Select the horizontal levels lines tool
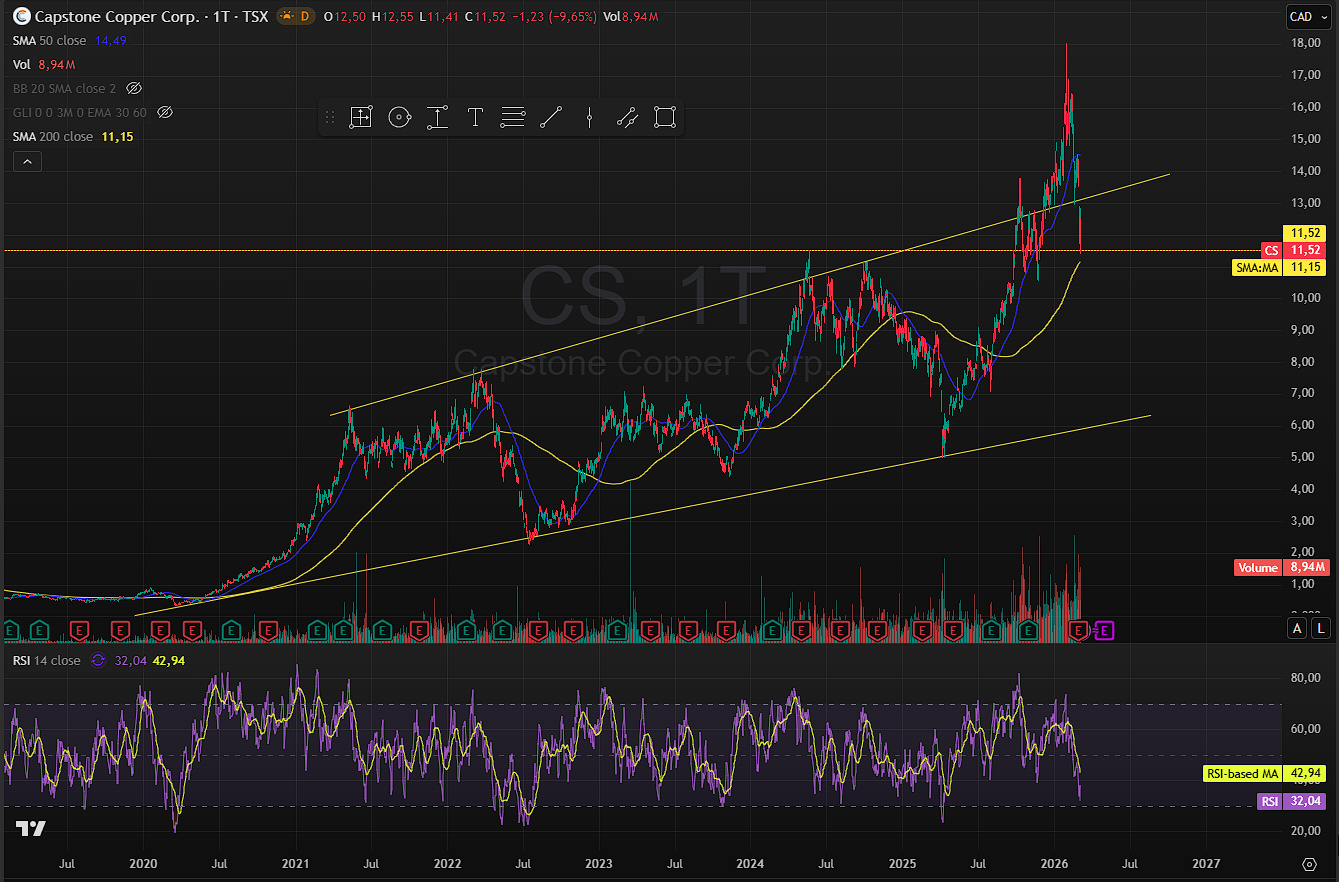 pos(513,118)
